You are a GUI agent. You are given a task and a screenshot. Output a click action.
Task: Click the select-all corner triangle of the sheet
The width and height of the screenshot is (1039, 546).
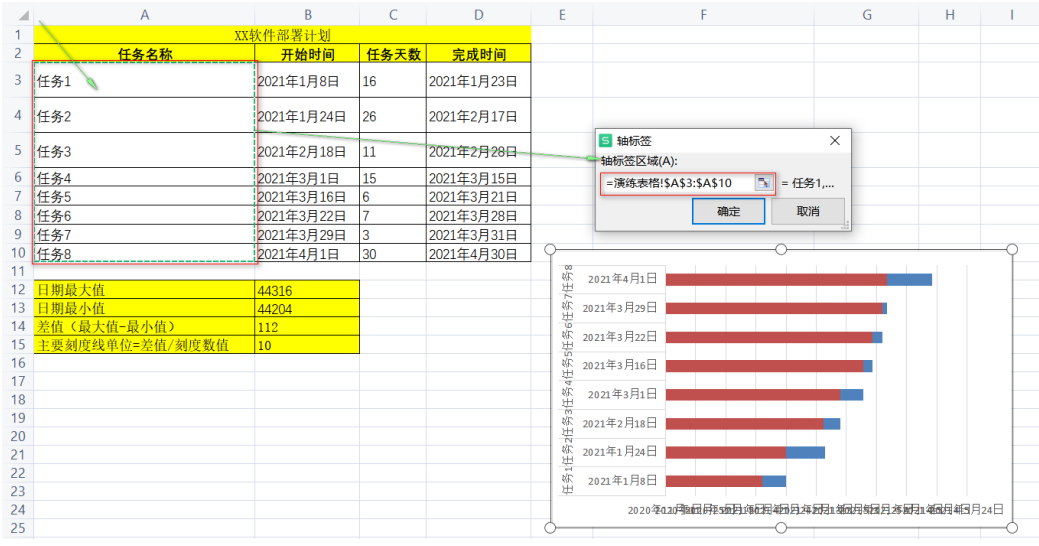(23, 15)
